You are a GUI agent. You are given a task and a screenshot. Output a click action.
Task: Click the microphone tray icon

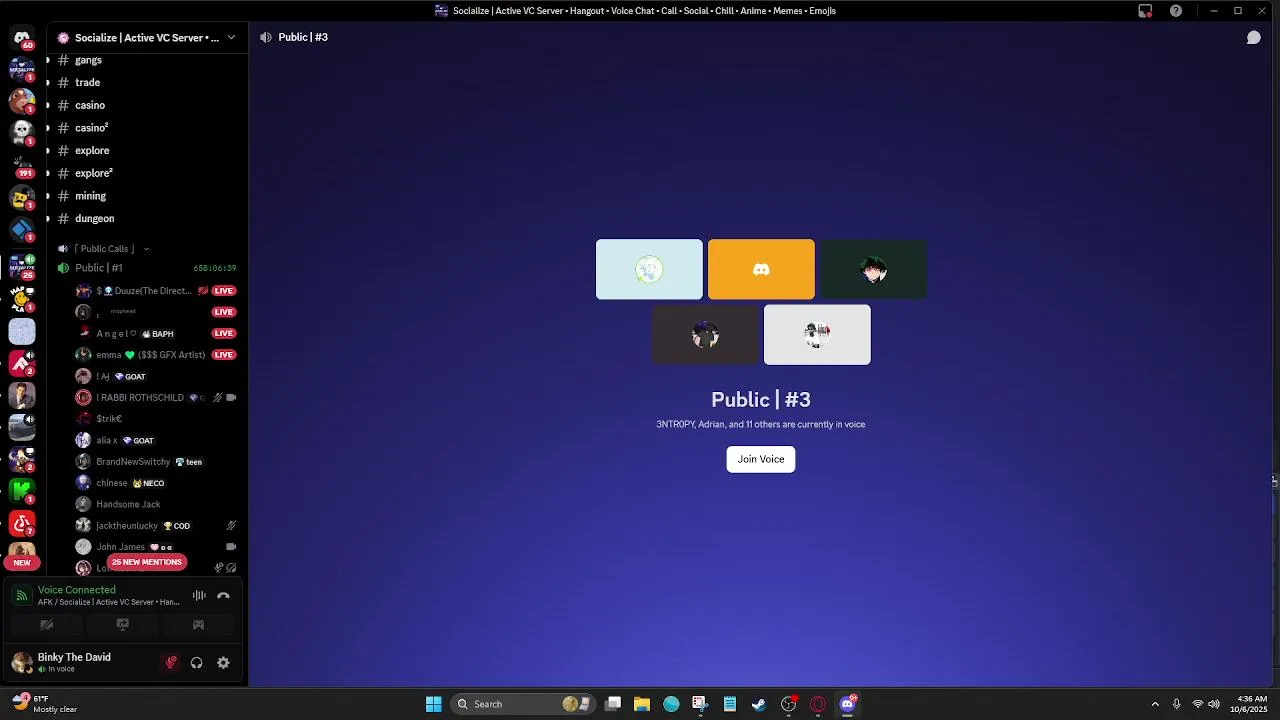pos(1176,704)
